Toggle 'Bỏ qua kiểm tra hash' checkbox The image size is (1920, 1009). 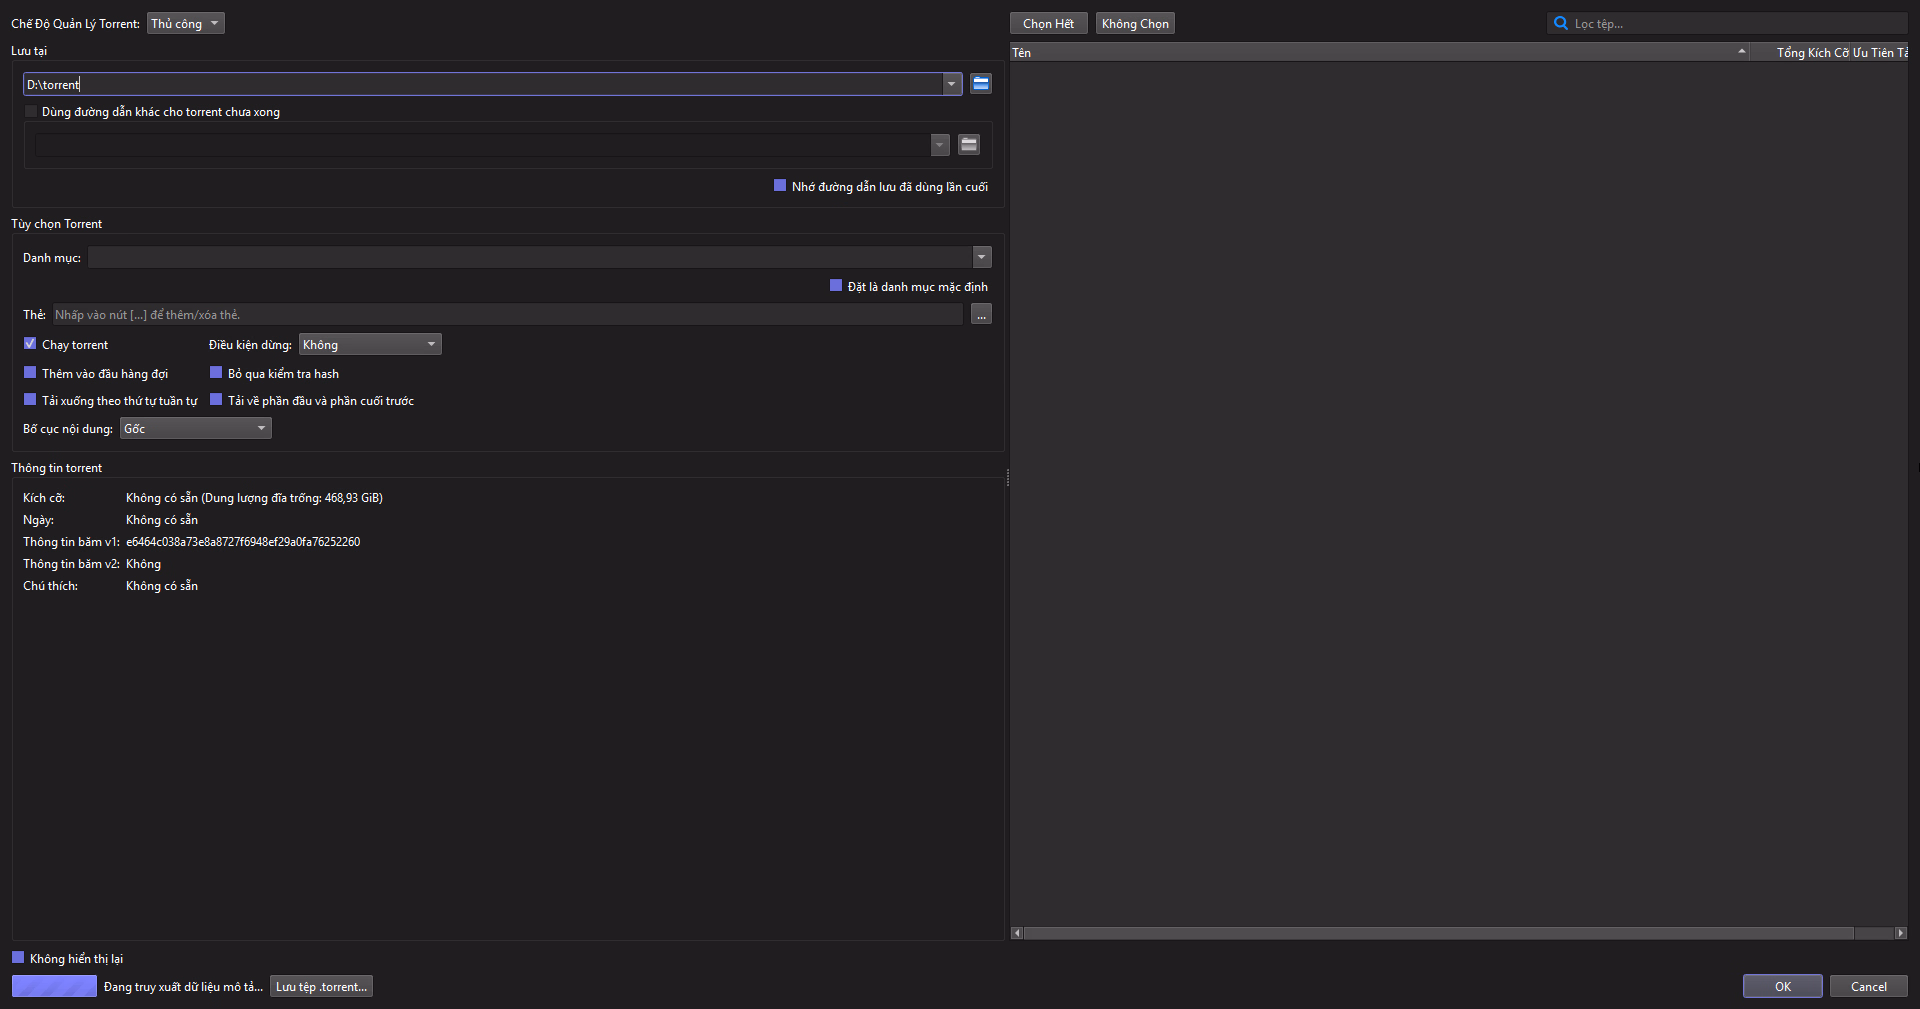click(x=216, y=373)
